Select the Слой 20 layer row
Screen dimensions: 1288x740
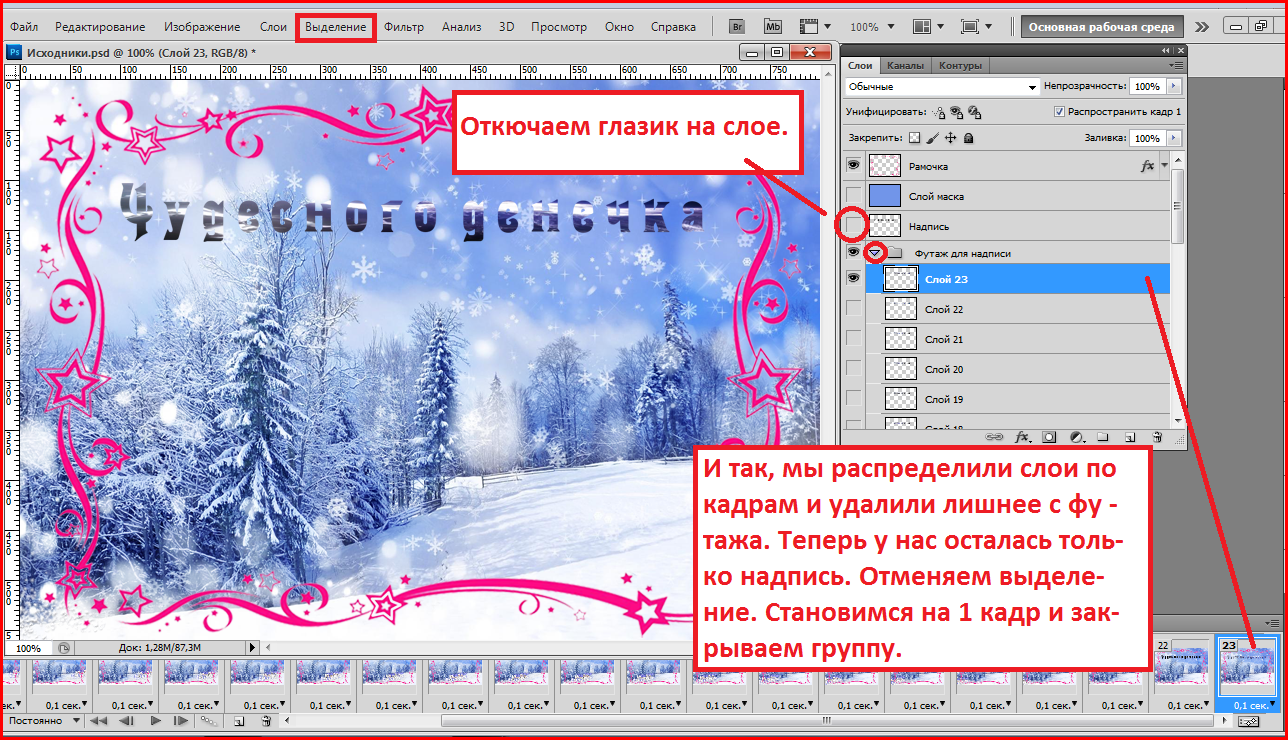point(1017,369)
